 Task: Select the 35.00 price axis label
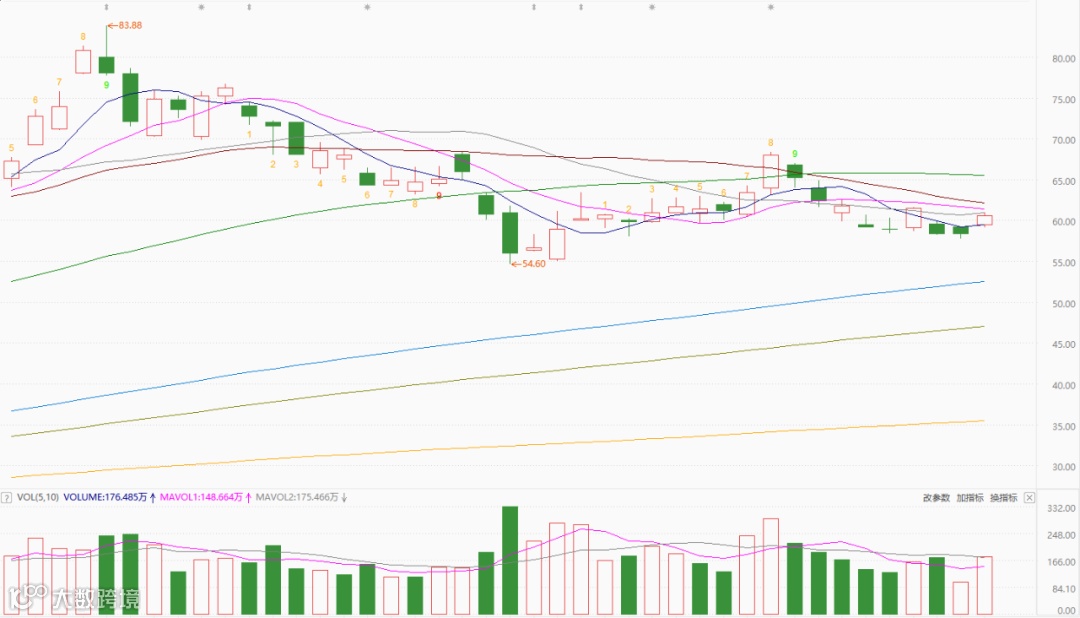click(x=1063, y=426)
